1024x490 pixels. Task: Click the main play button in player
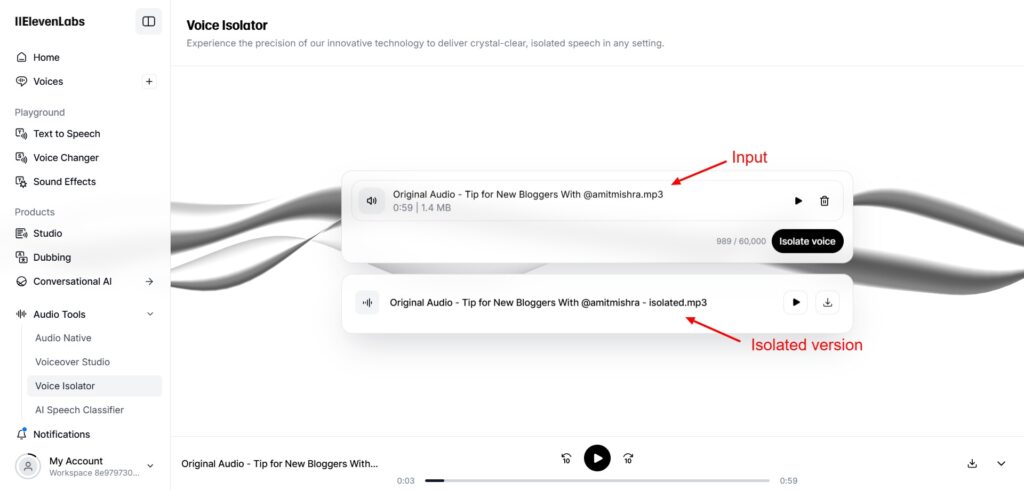point(597,458)
